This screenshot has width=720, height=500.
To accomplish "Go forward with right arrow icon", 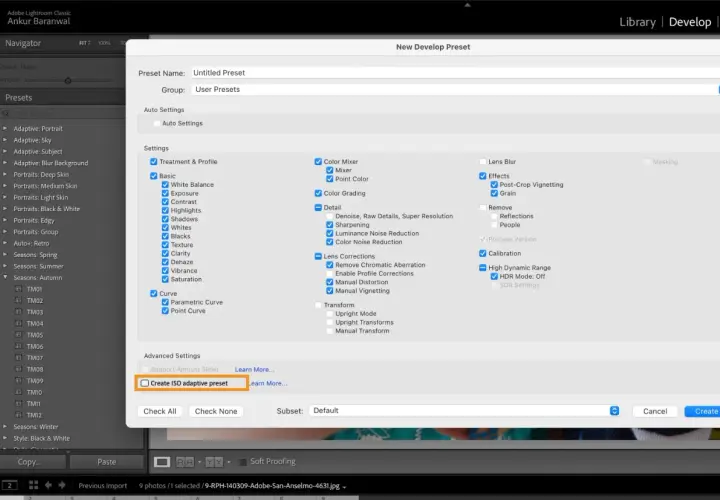I will point(62,485).
